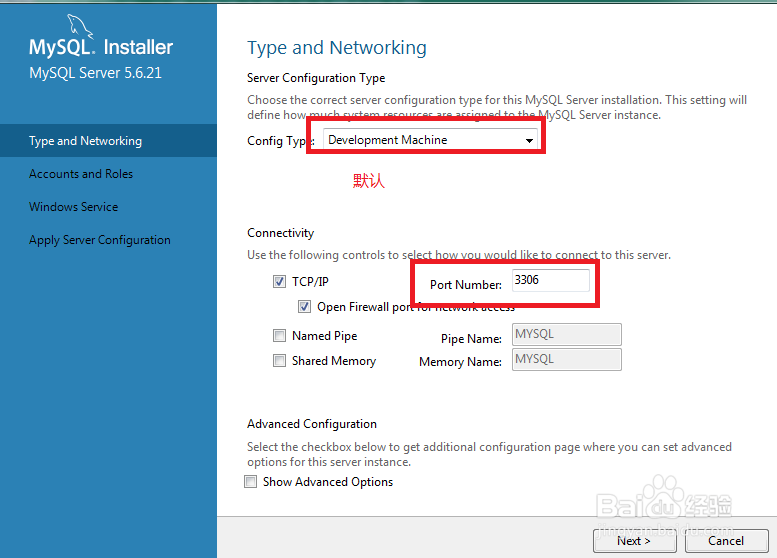Click the Memory Name: label
The height and width of the screenshot is (558, 777).
coord(460,362)
